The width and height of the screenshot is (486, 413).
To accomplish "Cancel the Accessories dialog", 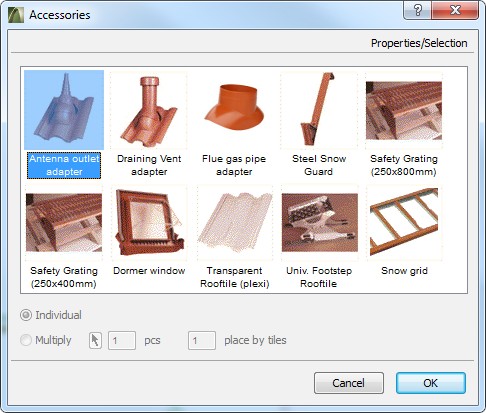I will (349, 383).
